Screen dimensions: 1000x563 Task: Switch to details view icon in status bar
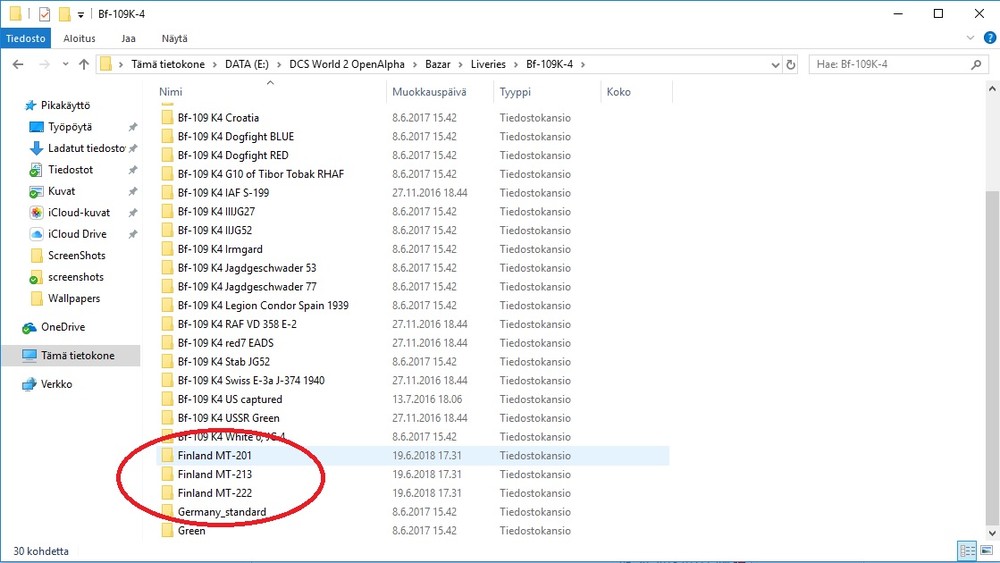pos(967,551)
